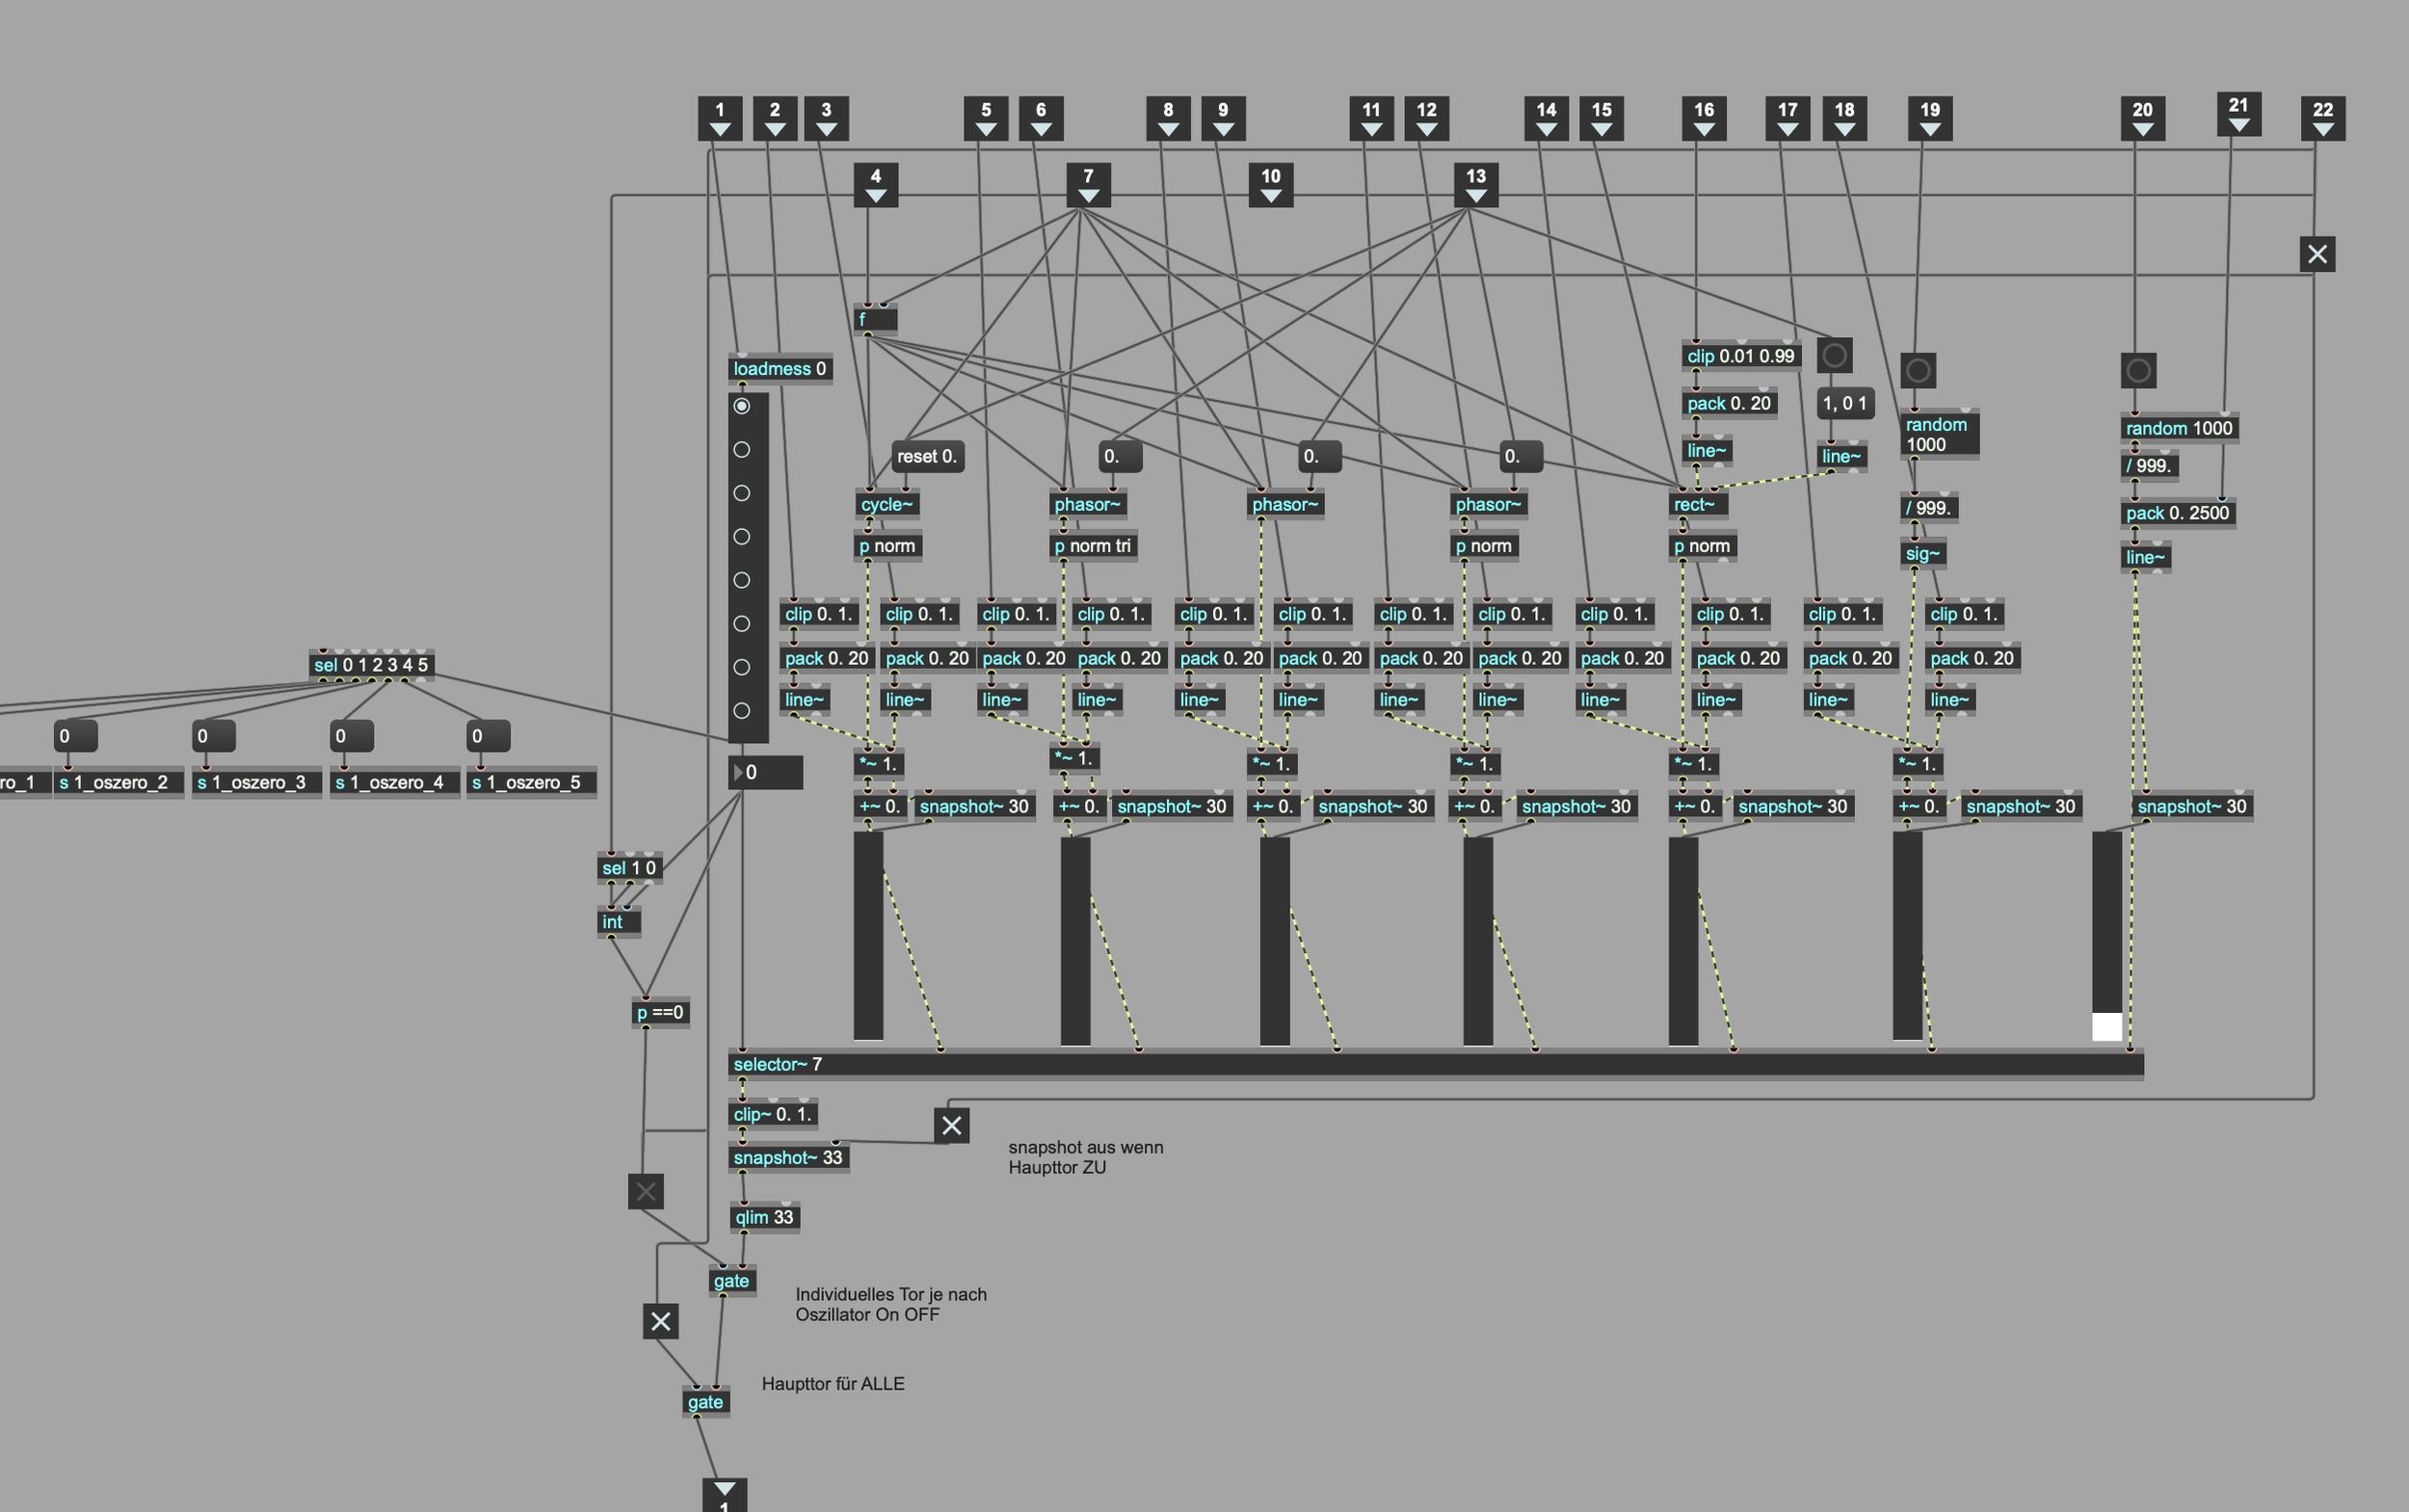2409x1512 pixels.
Task: Select the 'selector~ 7' object
Action: click(x=1436, y=1064)
